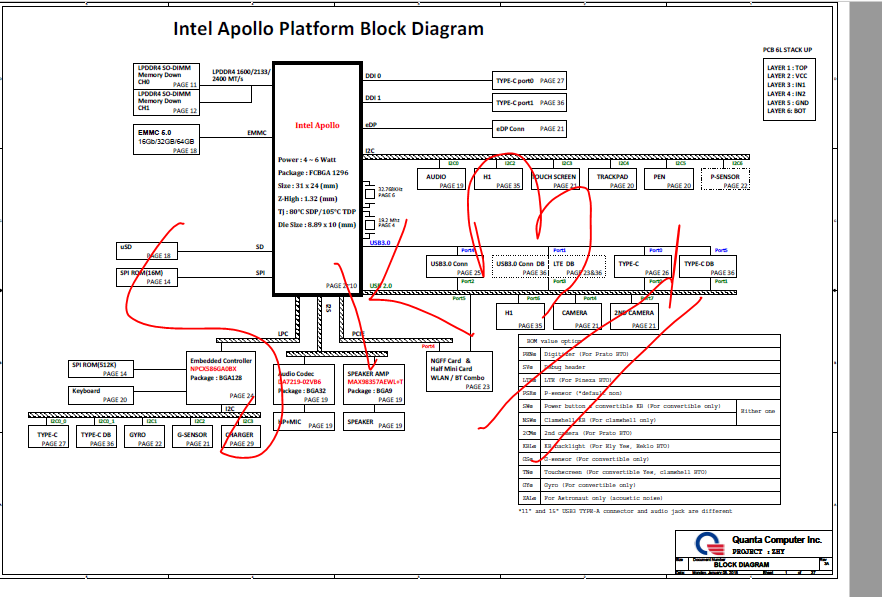Select the CHARGER PAGE 29 block

pos(241,437)
